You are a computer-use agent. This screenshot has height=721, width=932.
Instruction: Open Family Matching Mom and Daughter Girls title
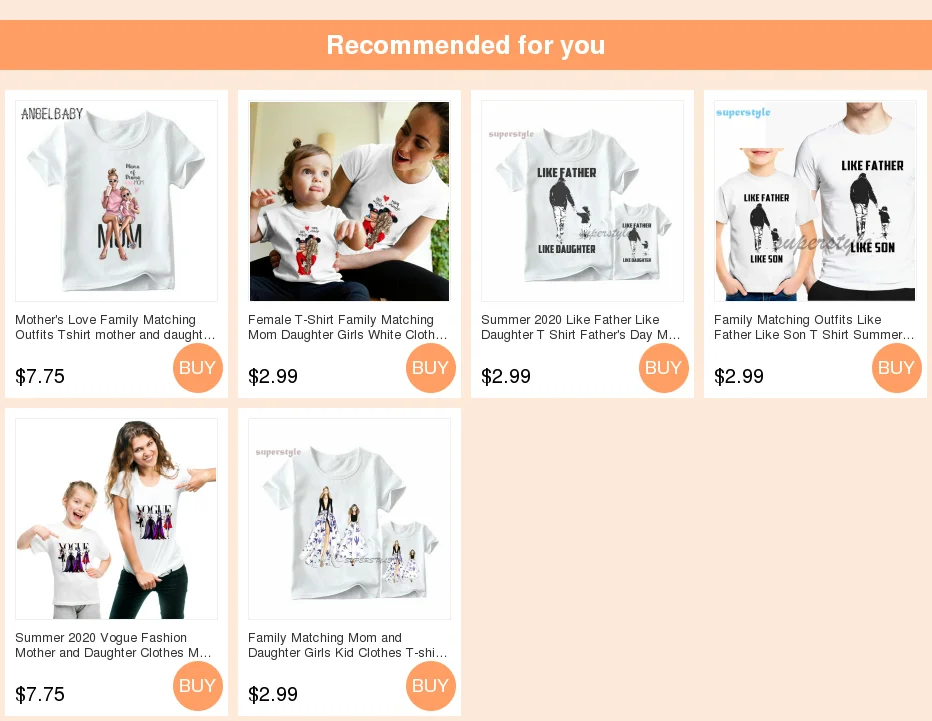[348, 646]
